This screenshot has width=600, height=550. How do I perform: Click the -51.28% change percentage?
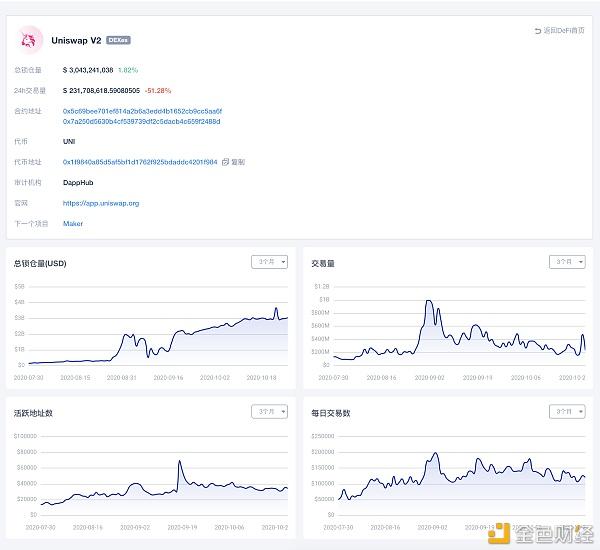(x=158, y=91)
